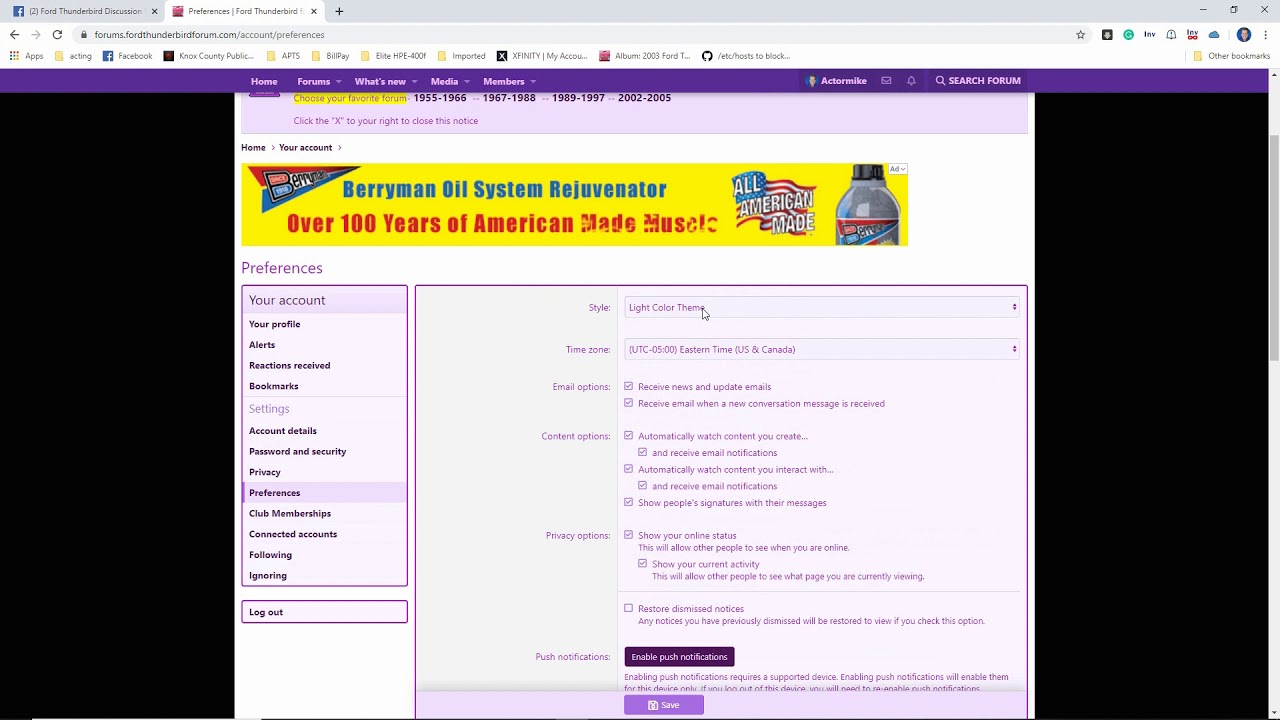The image size is (1280, 720).
Task: Open Following list
Action: tap(271, 555)
